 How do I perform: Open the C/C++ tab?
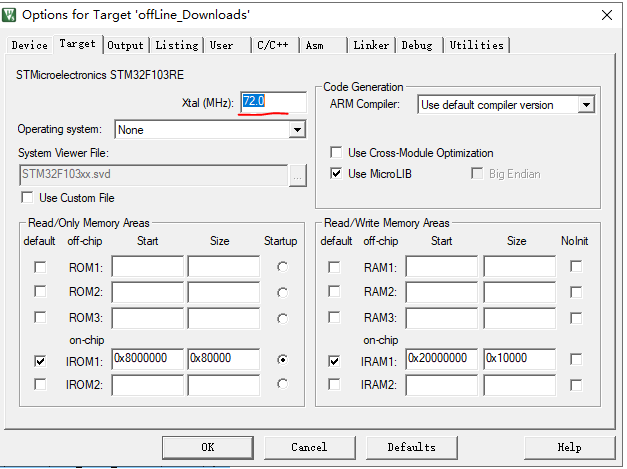coord(273,45)
